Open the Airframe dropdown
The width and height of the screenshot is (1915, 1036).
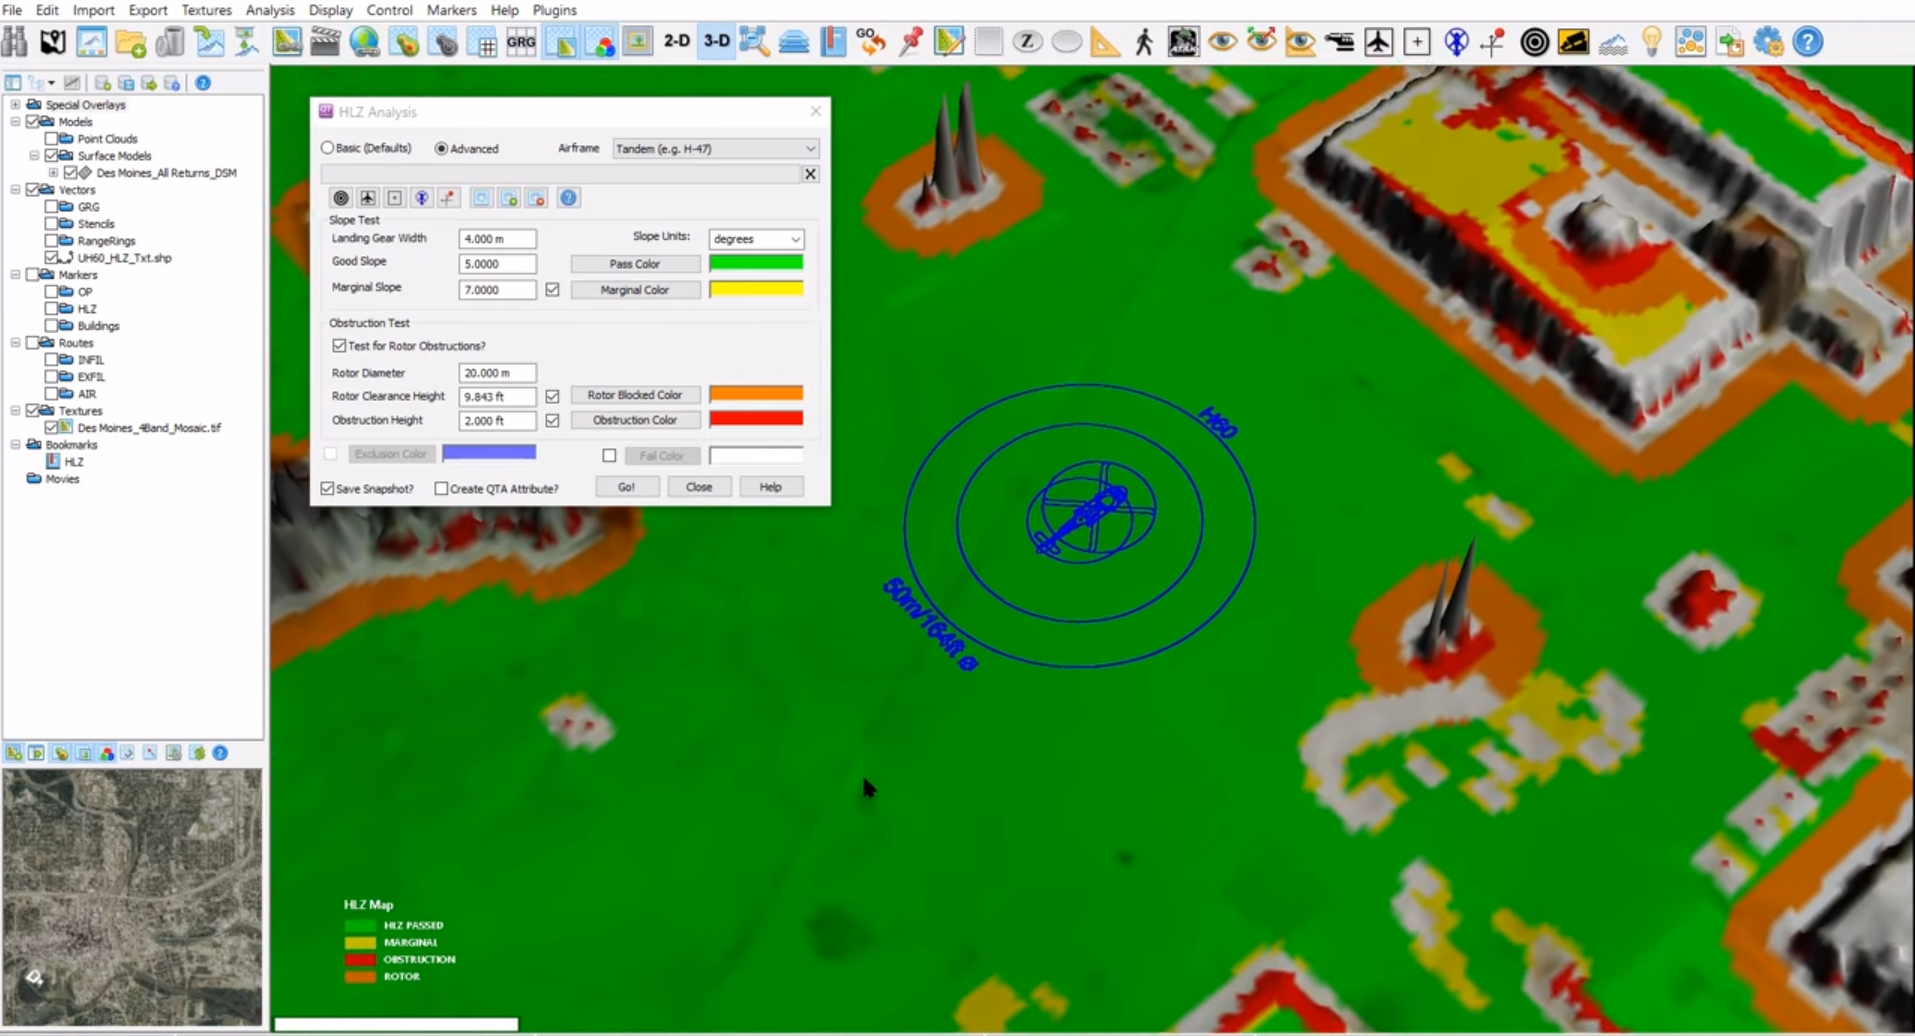pos(715,149)
